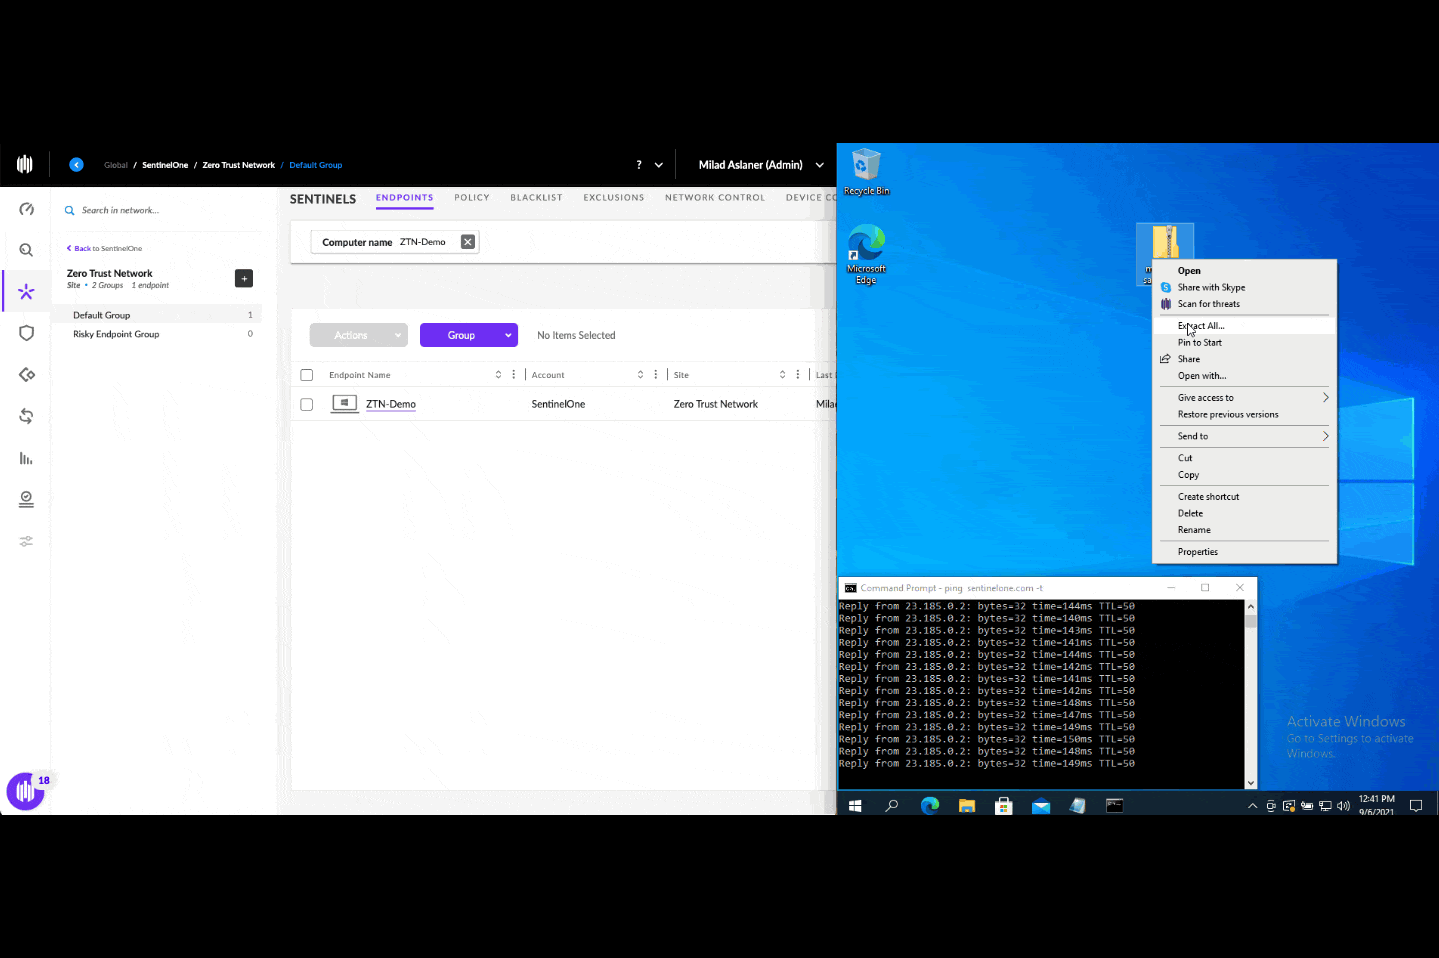Open the dashboard gauge icon in sidebar

click(27, 209)
